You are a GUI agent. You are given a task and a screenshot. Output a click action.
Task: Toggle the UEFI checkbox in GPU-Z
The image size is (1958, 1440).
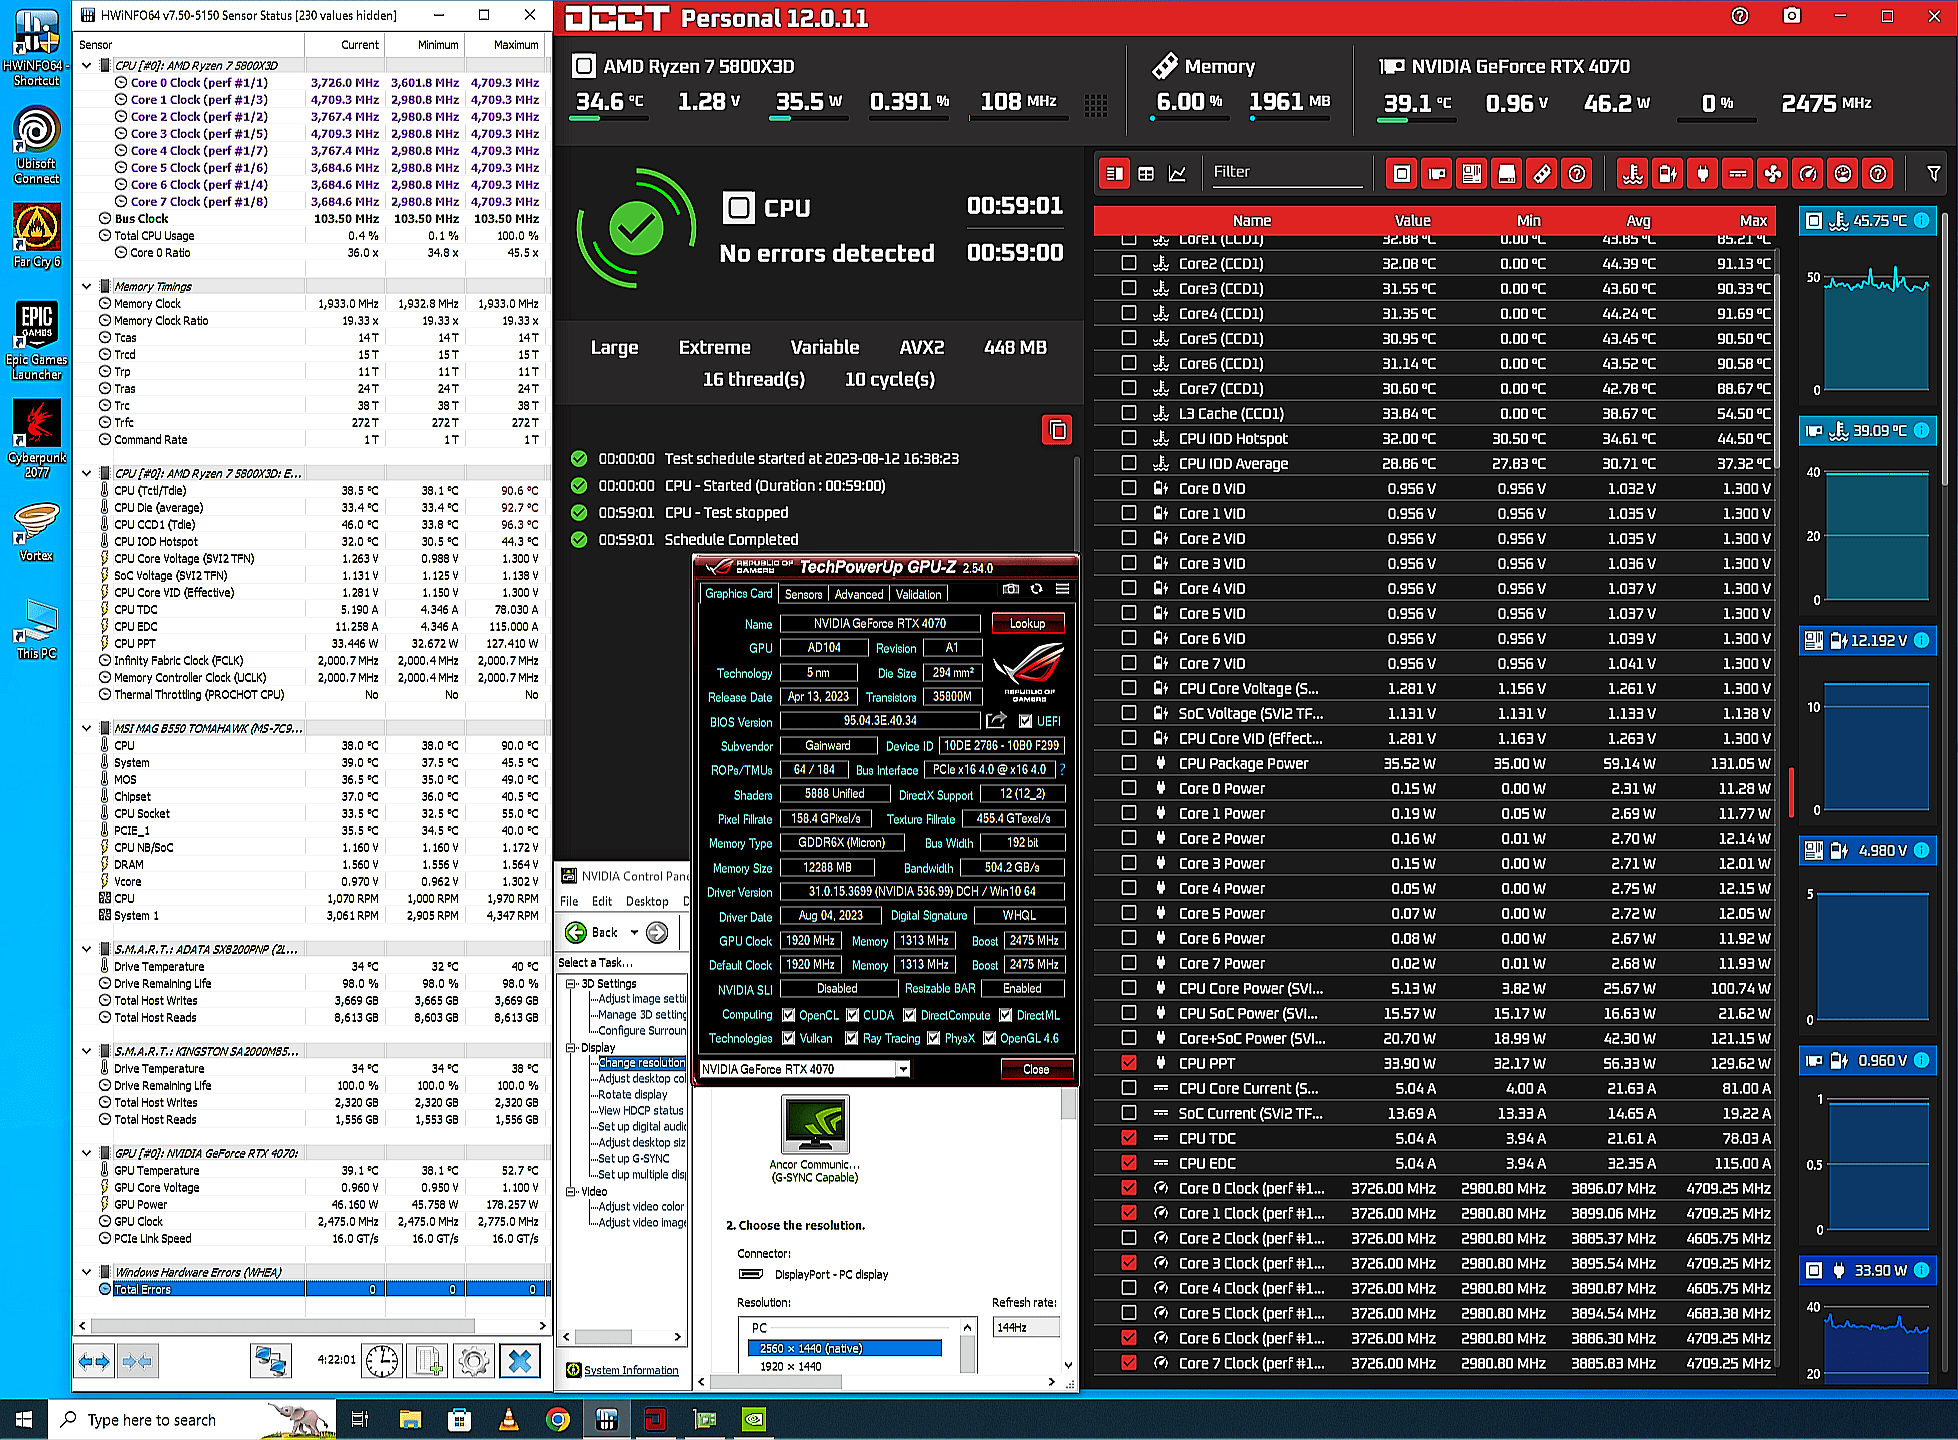click(x=1025, y=721)
